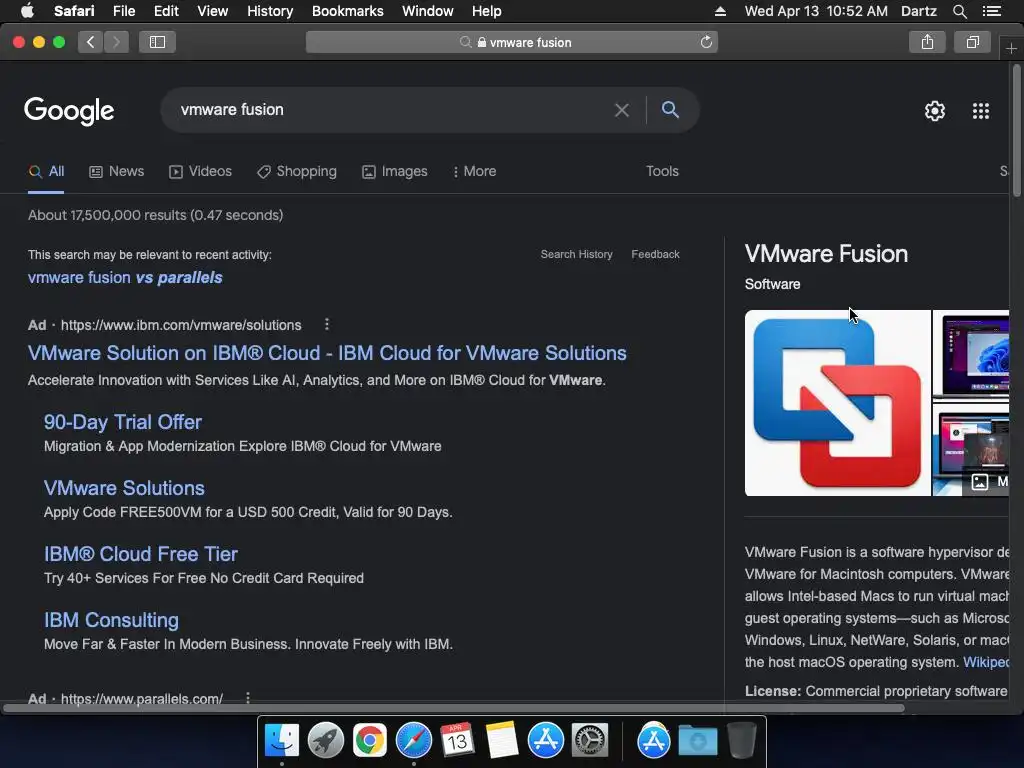Screen dimensions: 1024x768
Task: Click the blue magnifier search button
Action: (x=670, y=110)
